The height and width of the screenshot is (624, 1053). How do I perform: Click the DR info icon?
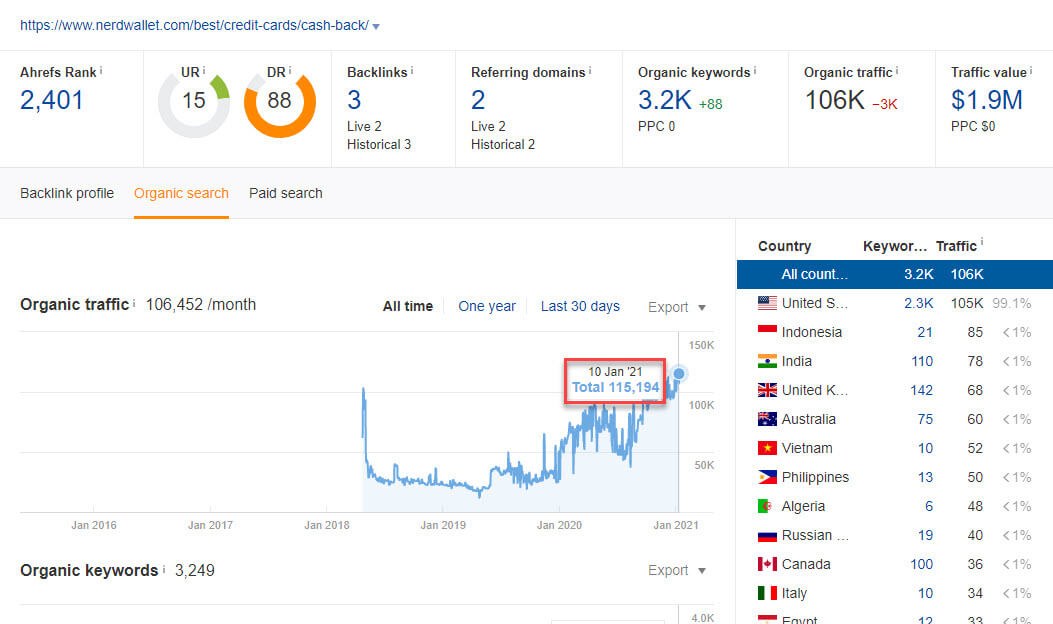[290, 70]
